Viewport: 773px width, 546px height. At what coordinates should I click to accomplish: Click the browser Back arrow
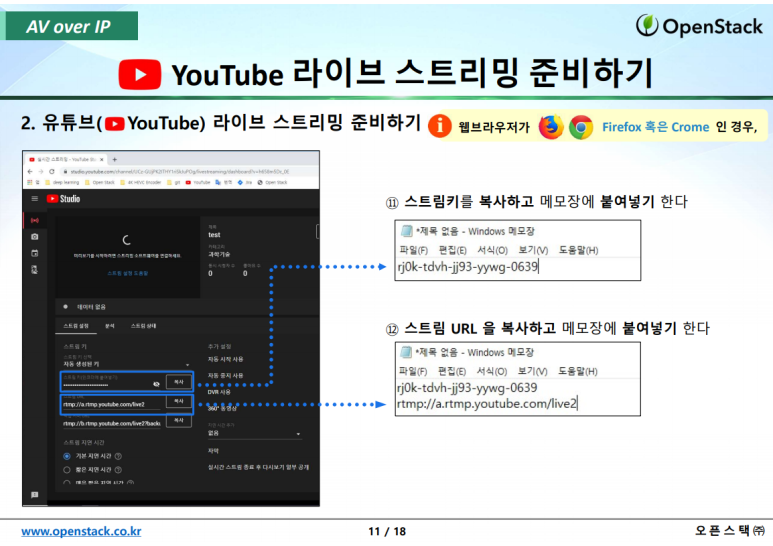coord(30,171)
